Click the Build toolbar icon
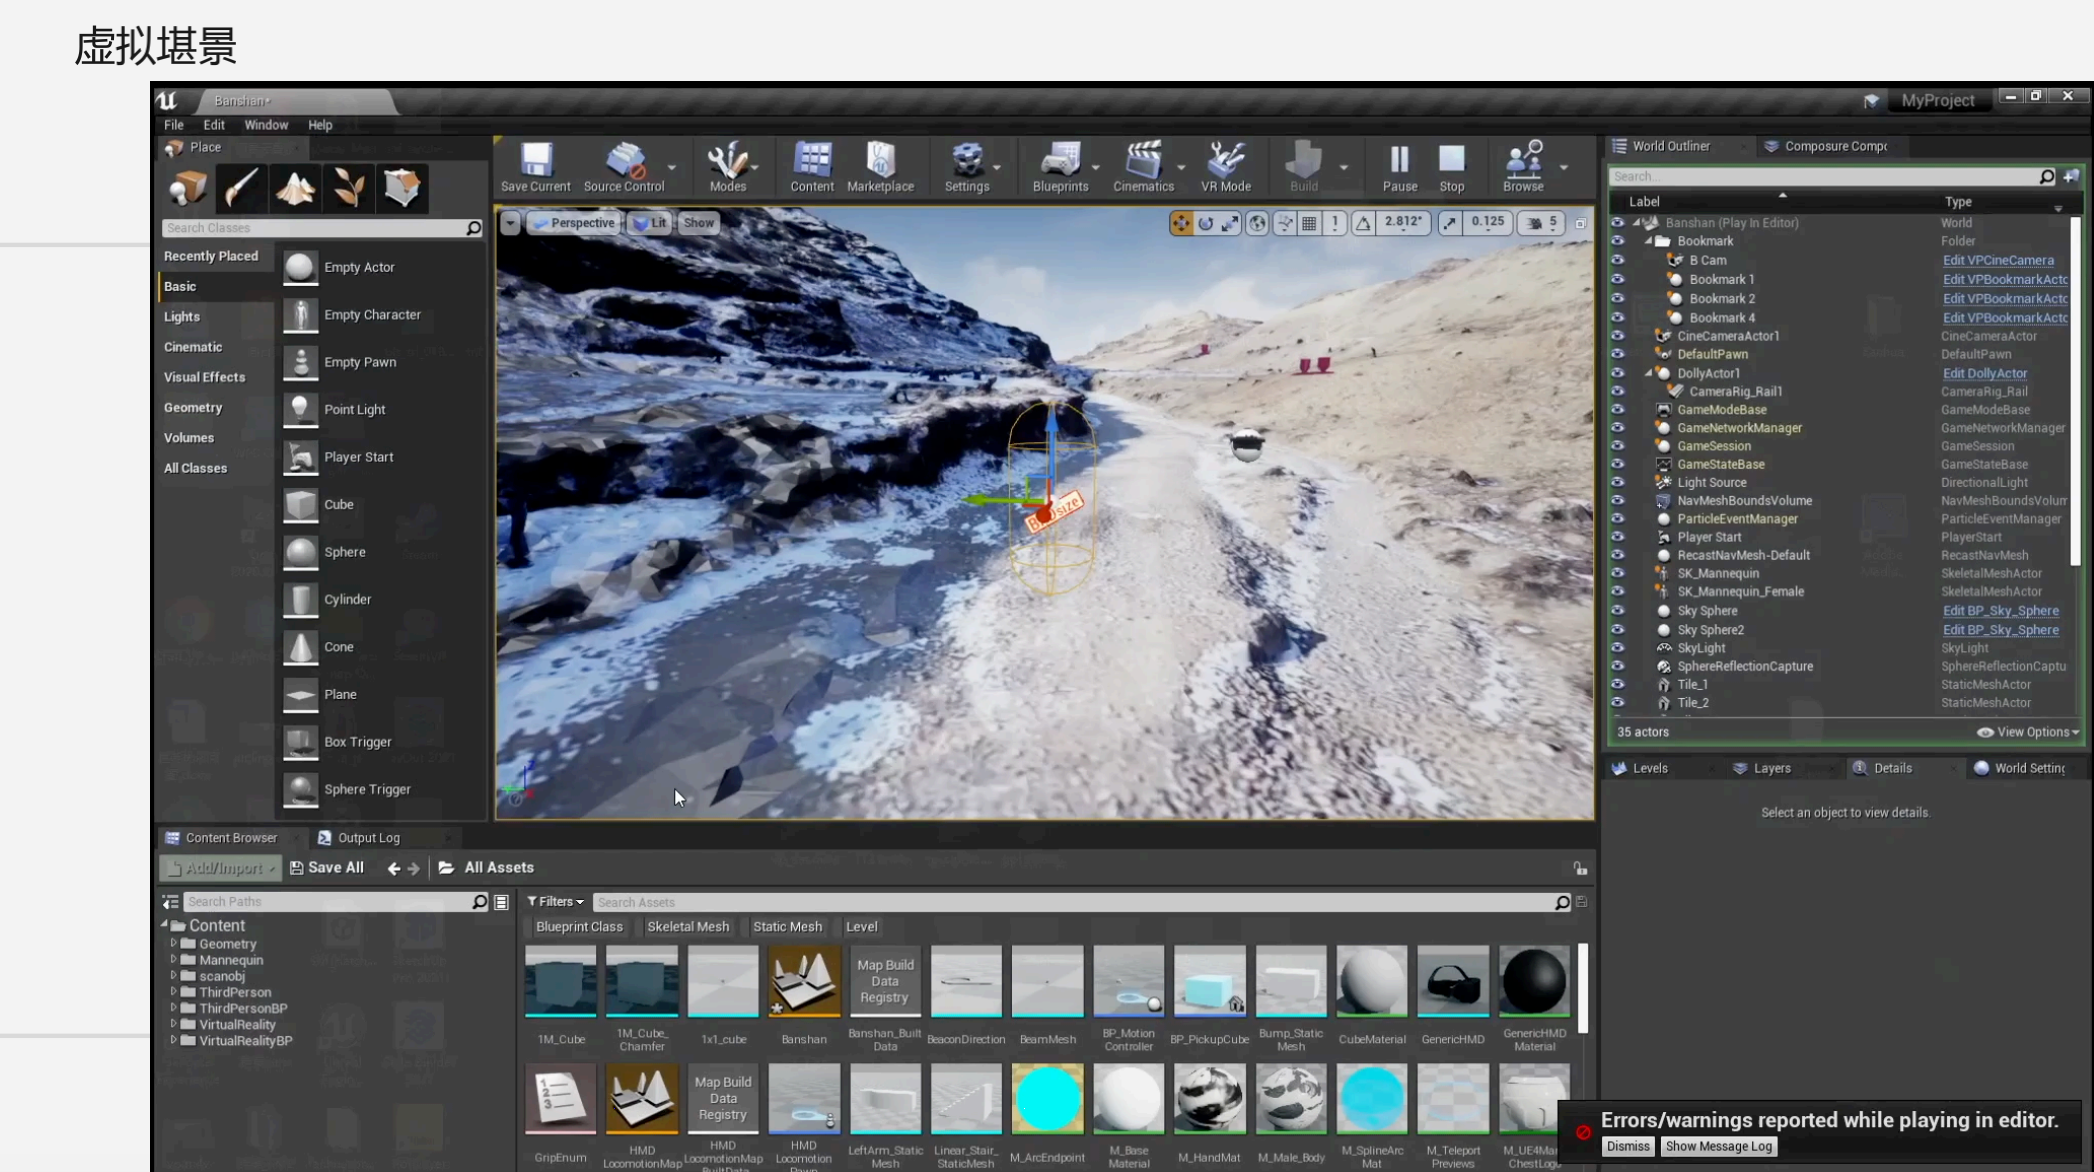 click(1303, 167)
